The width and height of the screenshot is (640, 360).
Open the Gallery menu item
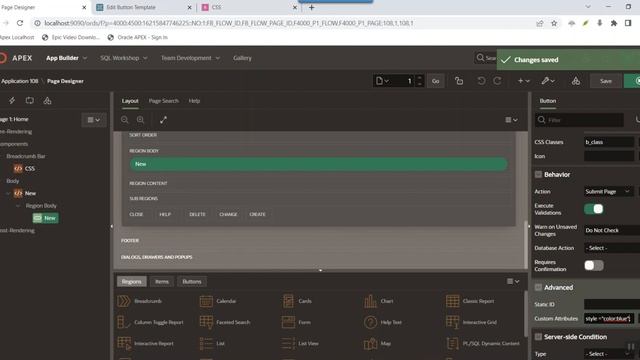242,58
